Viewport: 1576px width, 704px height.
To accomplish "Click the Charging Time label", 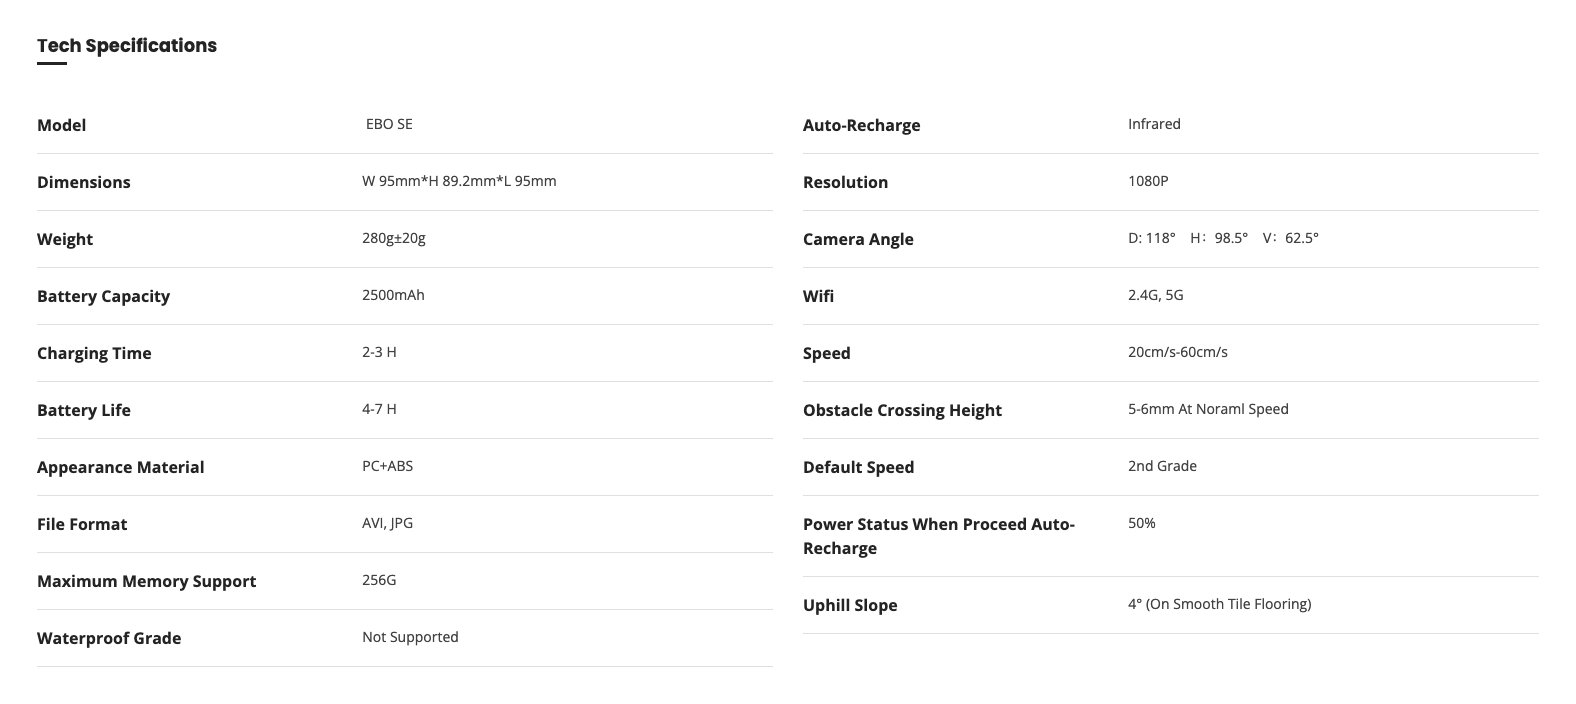I will (94, 353).
